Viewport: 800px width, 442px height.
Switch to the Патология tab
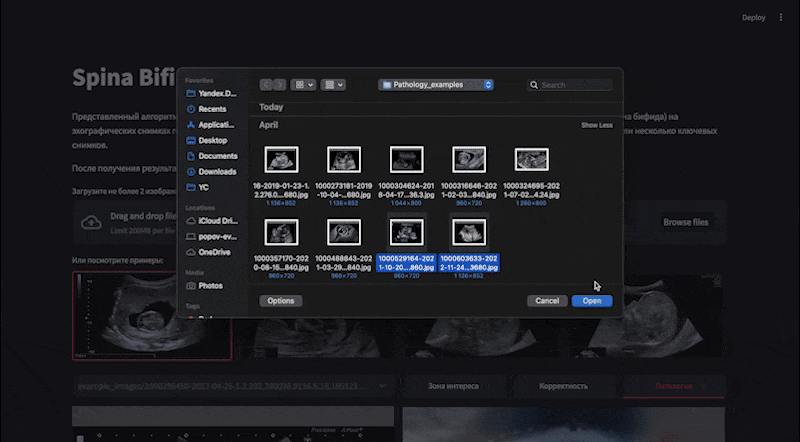pyautogui.click(x=673, y=386)
